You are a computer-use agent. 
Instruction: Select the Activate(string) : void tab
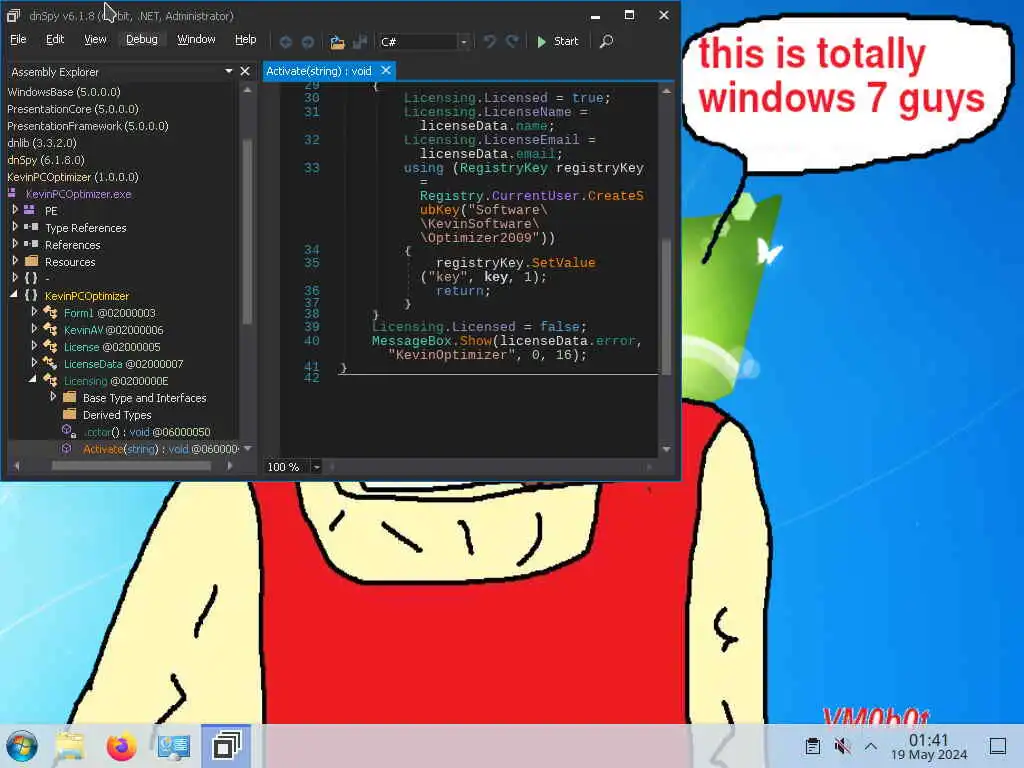[x=319, y=71]
